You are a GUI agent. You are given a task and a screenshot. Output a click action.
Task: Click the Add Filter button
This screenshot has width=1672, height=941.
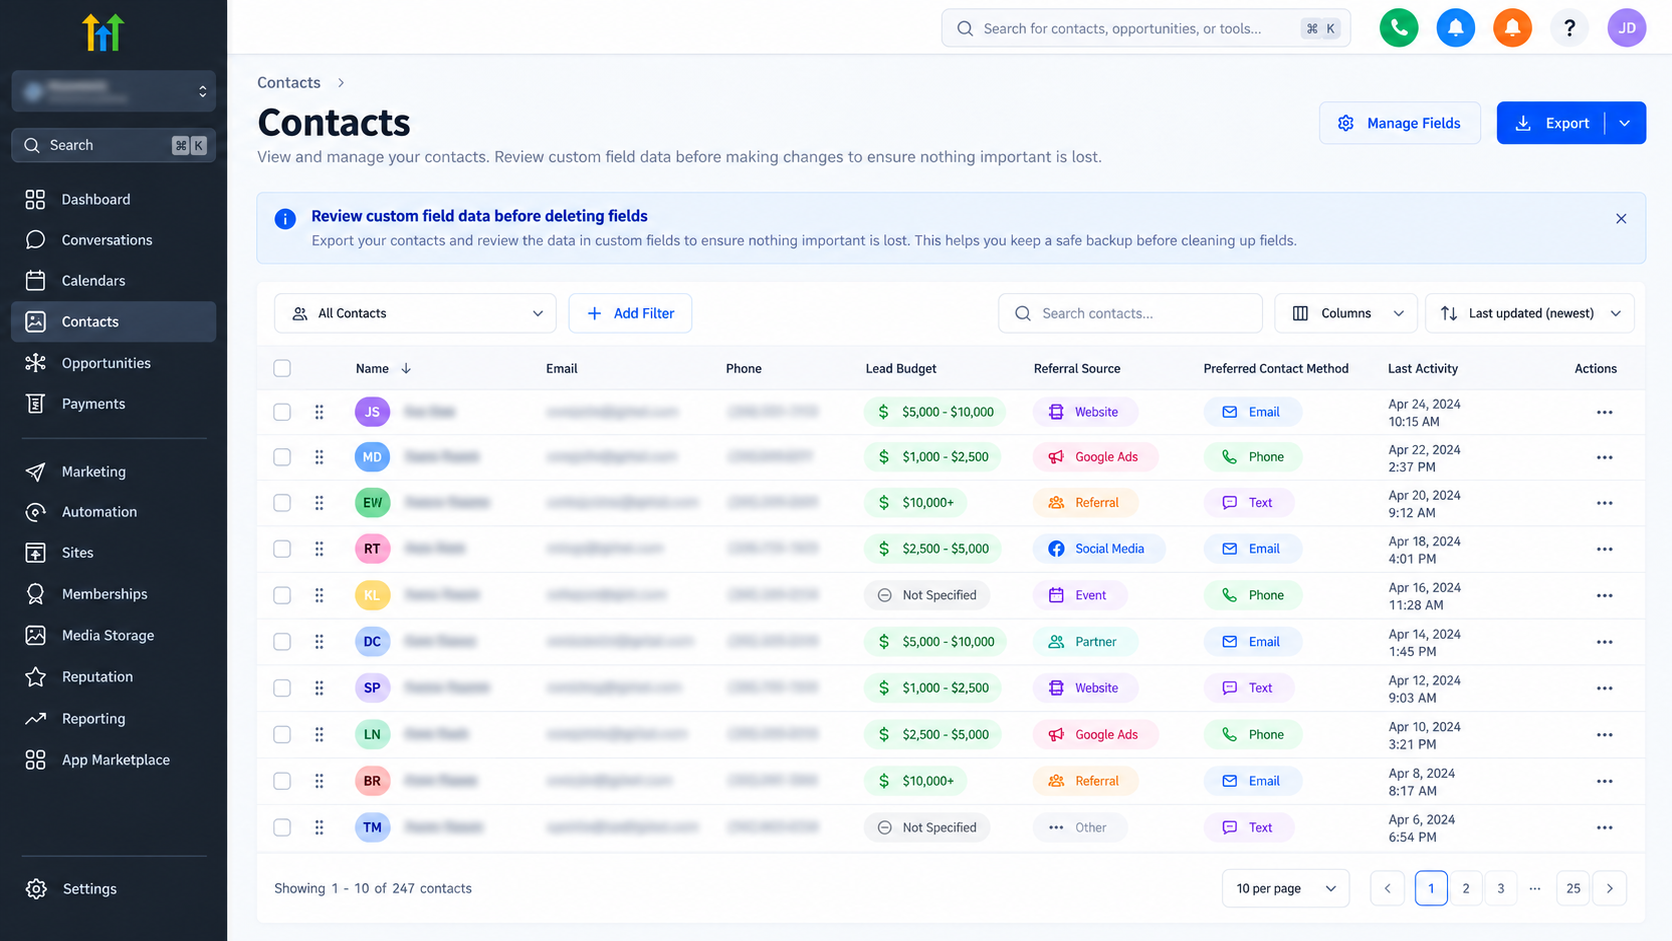coord(630,313)
